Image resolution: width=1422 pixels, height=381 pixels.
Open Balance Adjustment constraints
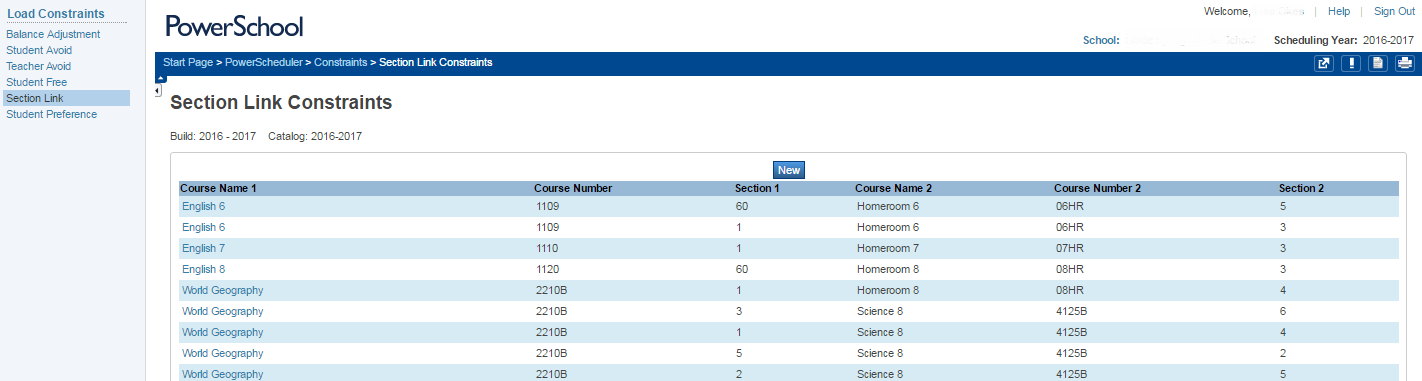click(53, 34)
